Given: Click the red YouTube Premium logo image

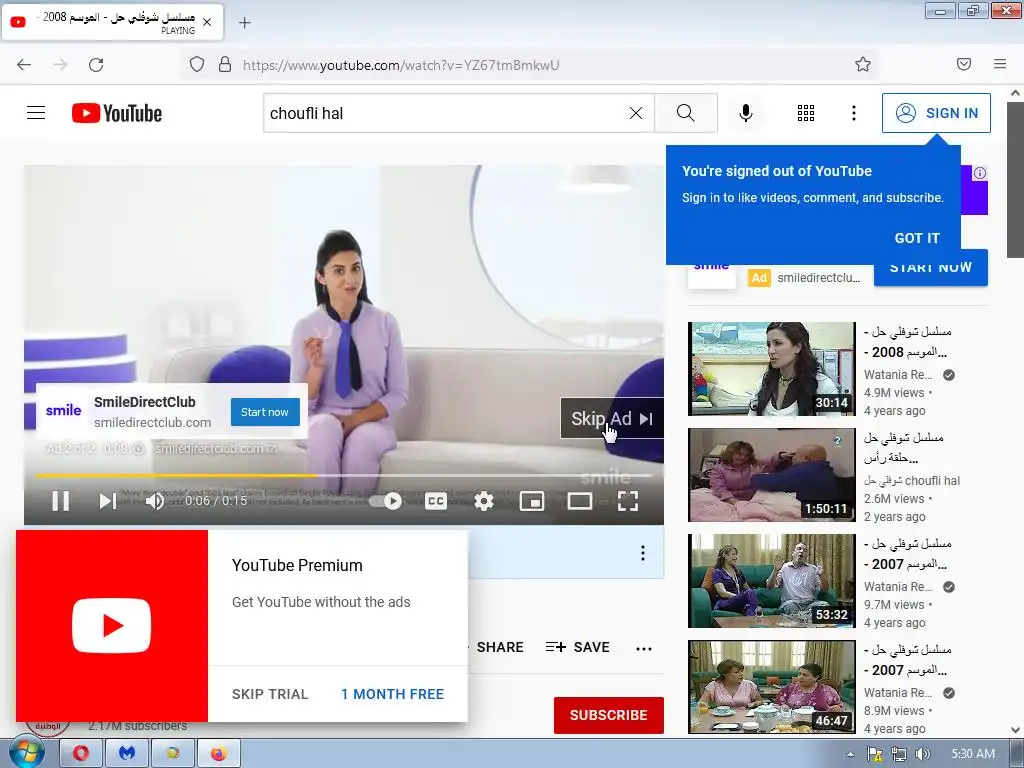Looking at the screenshot, I should point(112,626).
